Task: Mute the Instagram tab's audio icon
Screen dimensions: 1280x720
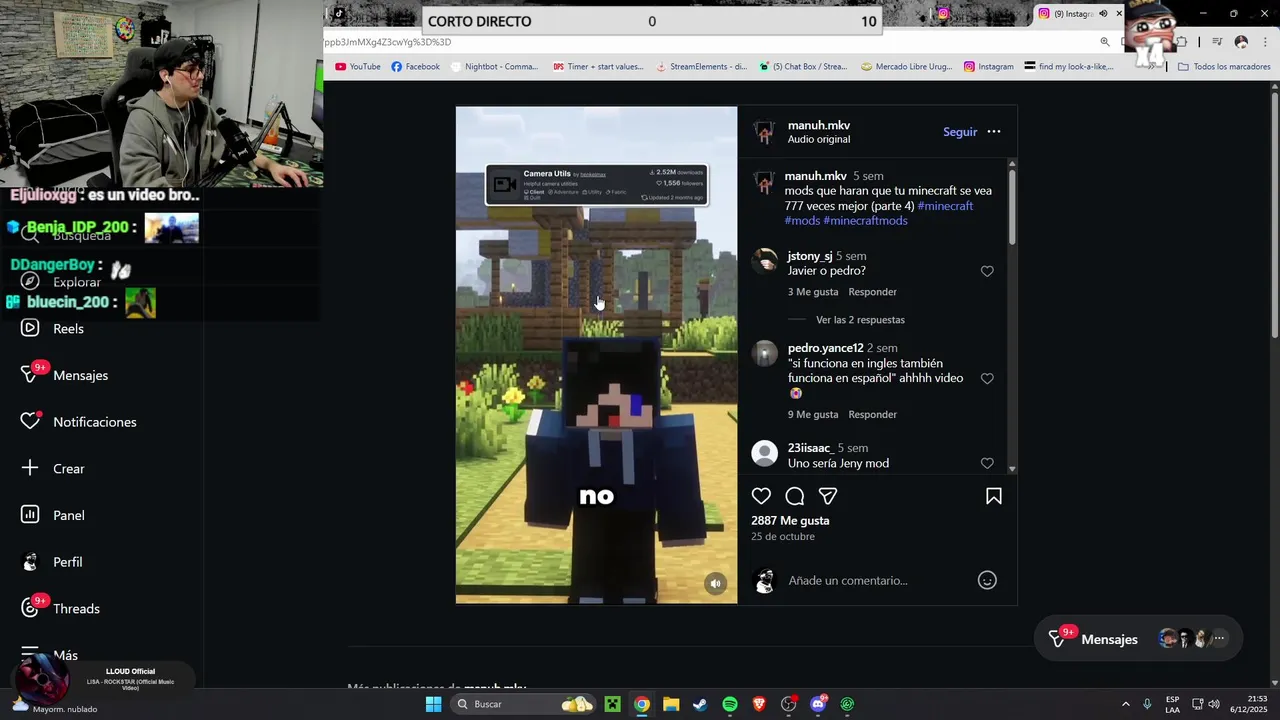Action: click(x=1104, y=14)
